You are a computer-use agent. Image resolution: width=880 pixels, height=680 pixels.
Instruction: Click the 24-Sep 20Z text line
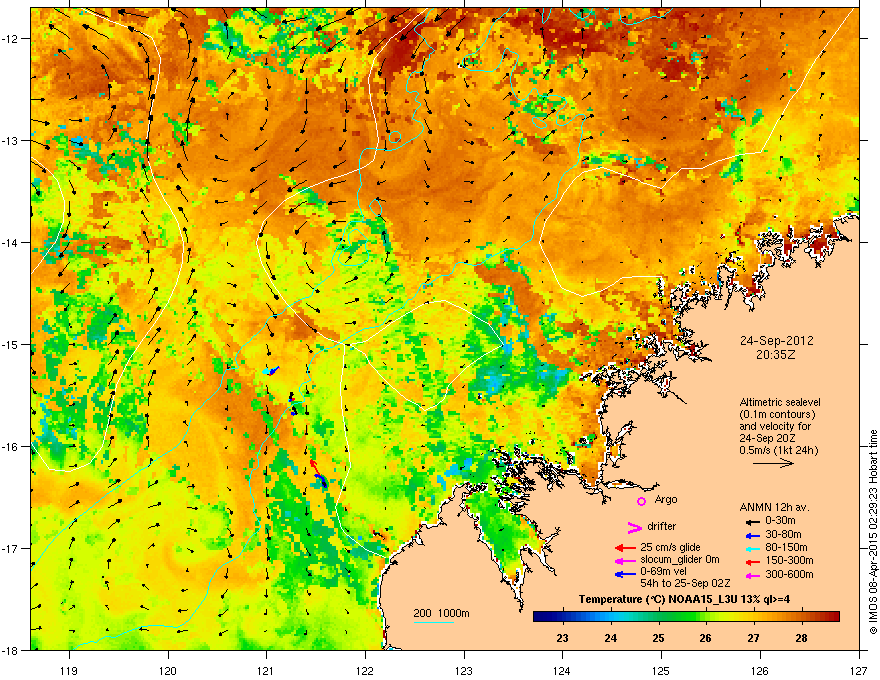pos(767,438)
